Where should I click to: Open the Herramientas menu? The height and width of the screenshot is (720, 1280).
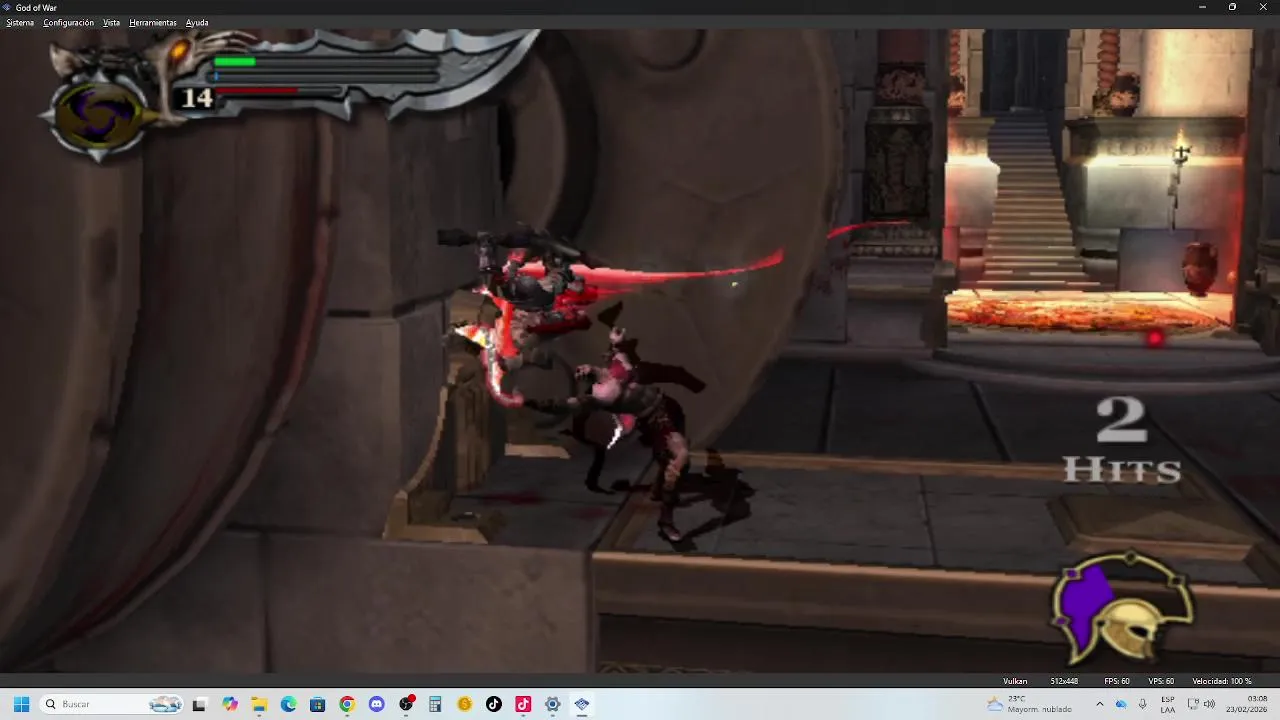click(x=153, y=22)
